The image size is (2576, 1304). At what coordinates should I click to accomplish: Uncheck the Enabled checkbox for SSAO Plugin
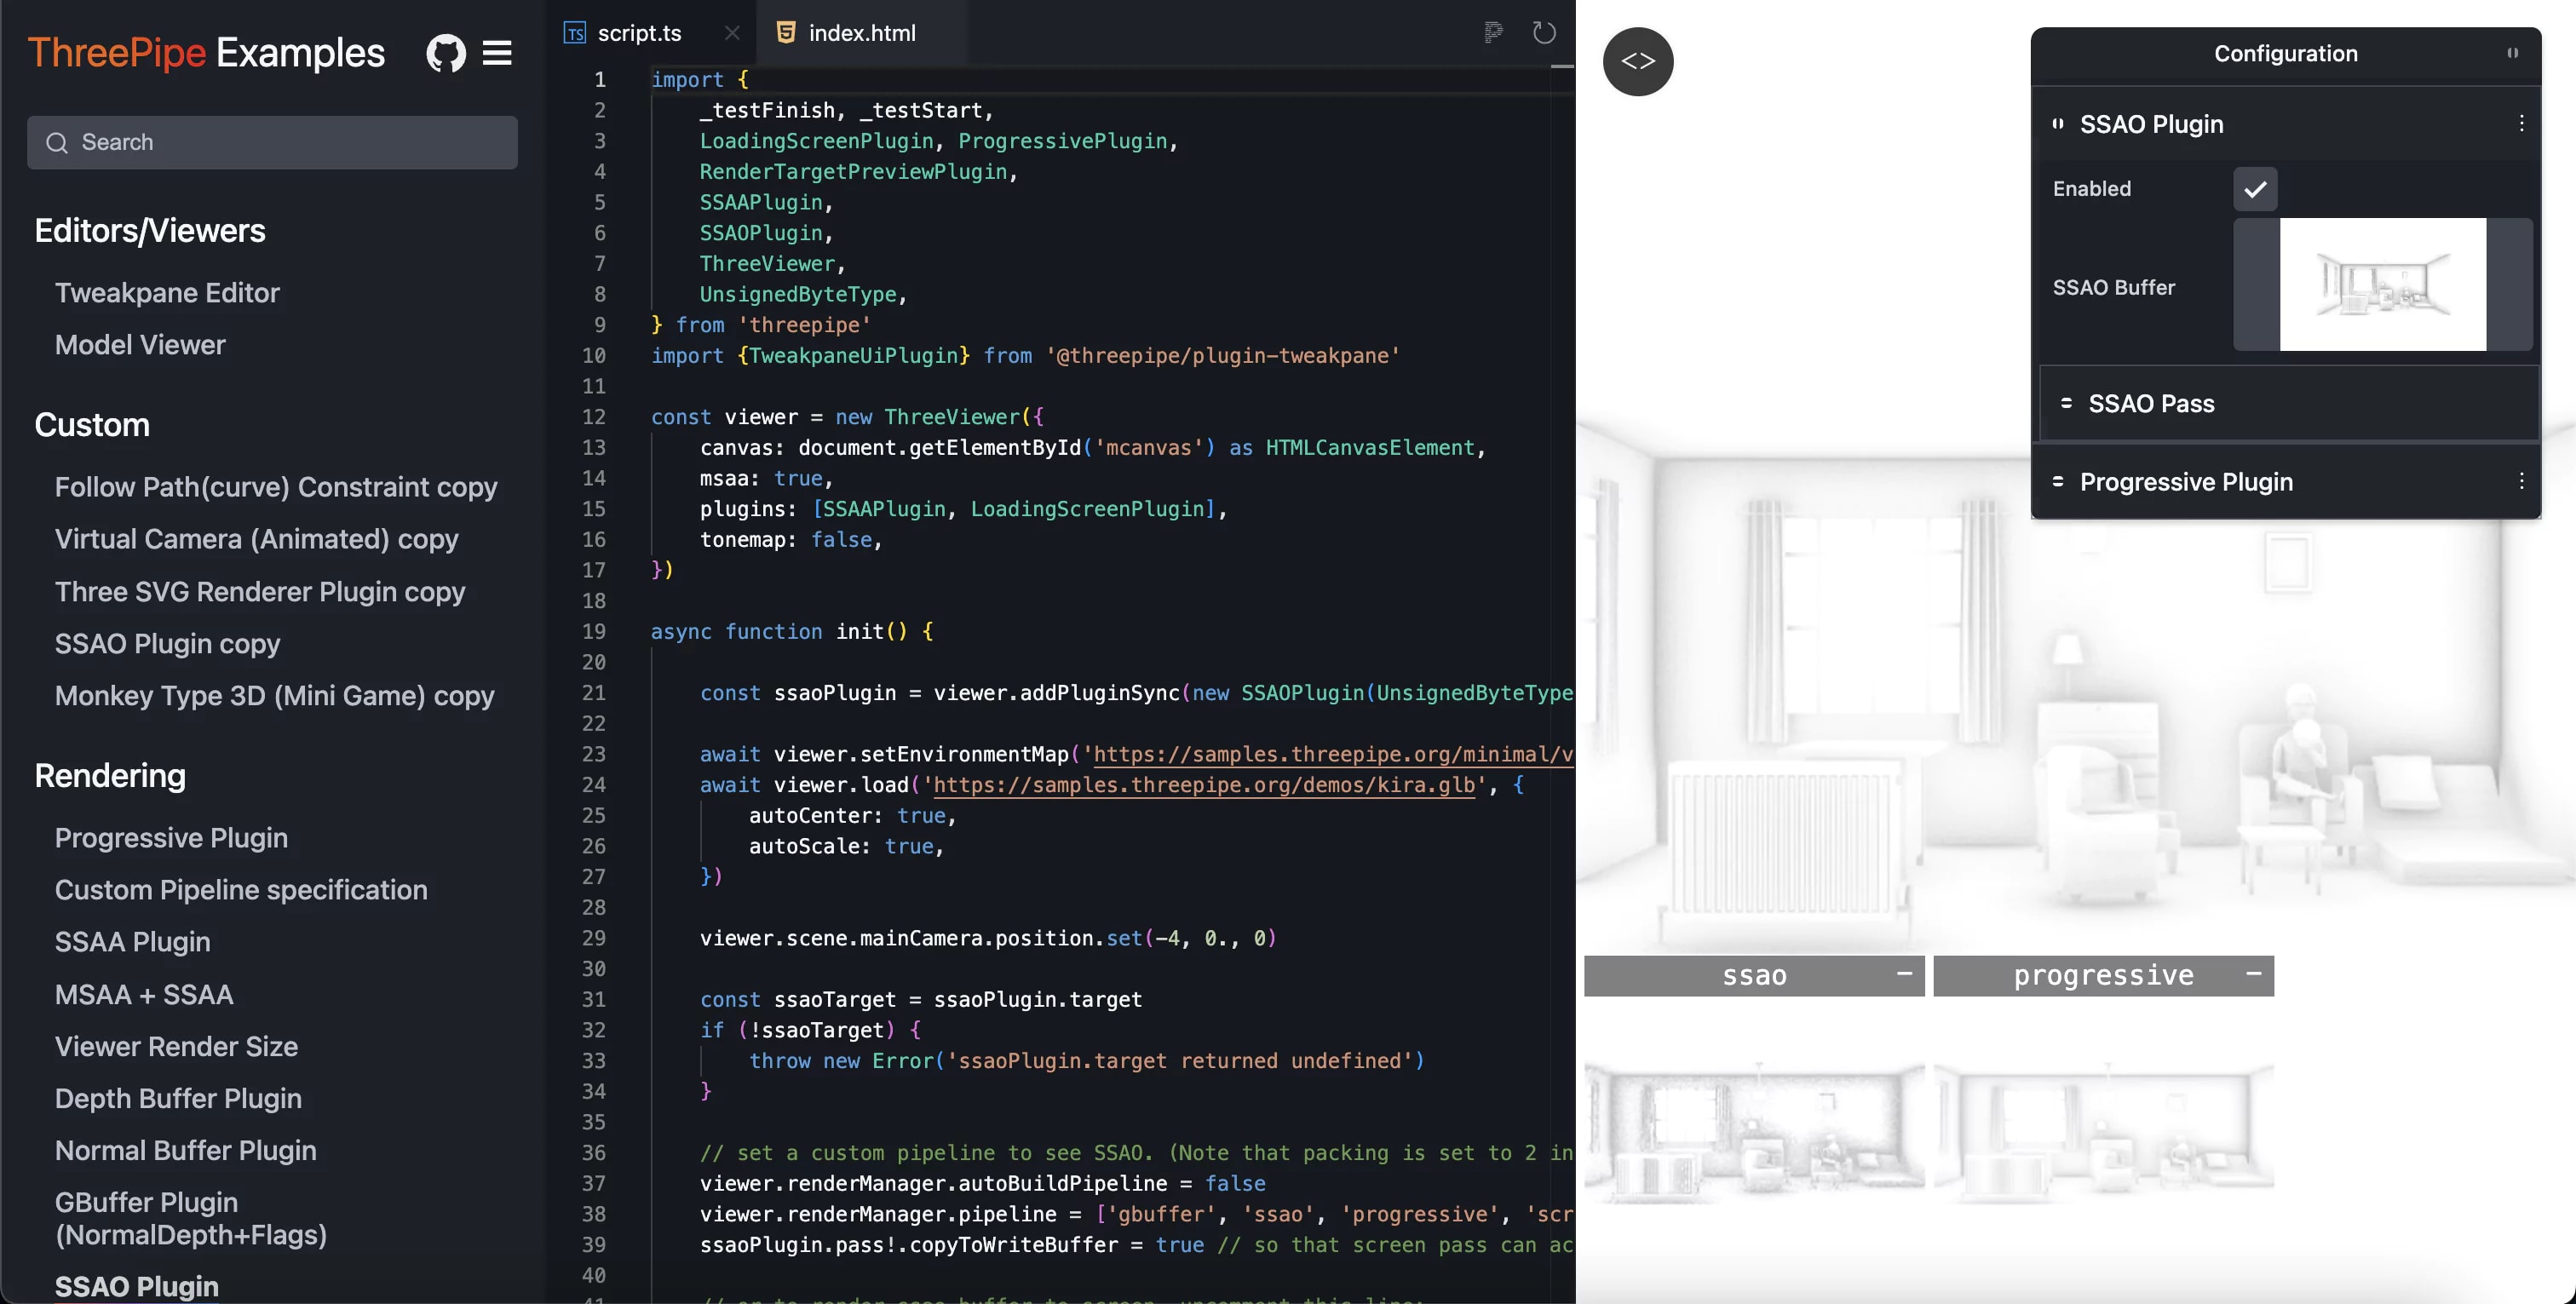pos(2254,188)
